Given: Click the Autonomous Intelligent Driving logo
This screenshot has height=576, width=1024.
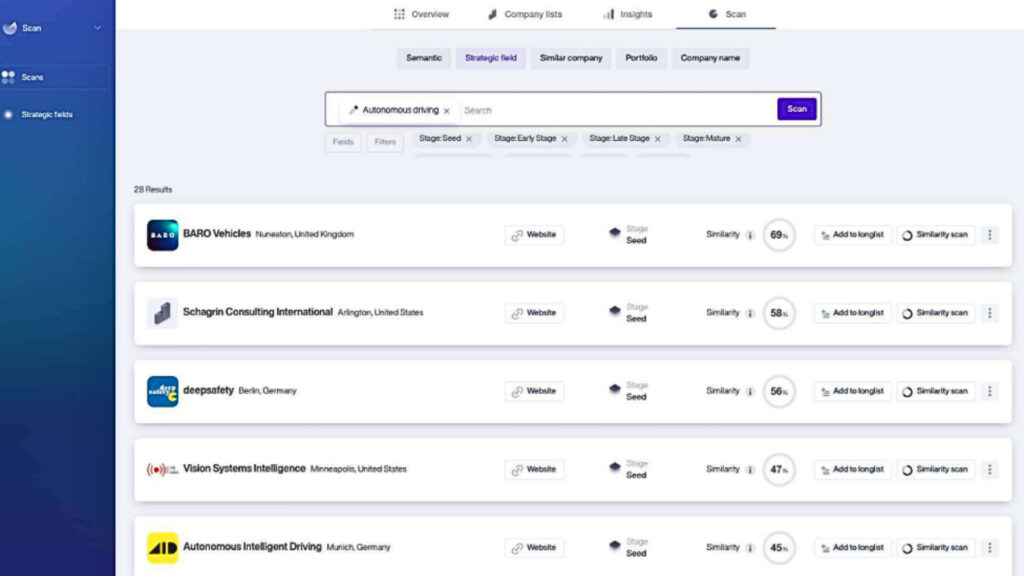Looking at the screenshot, I should coord(162,547).
